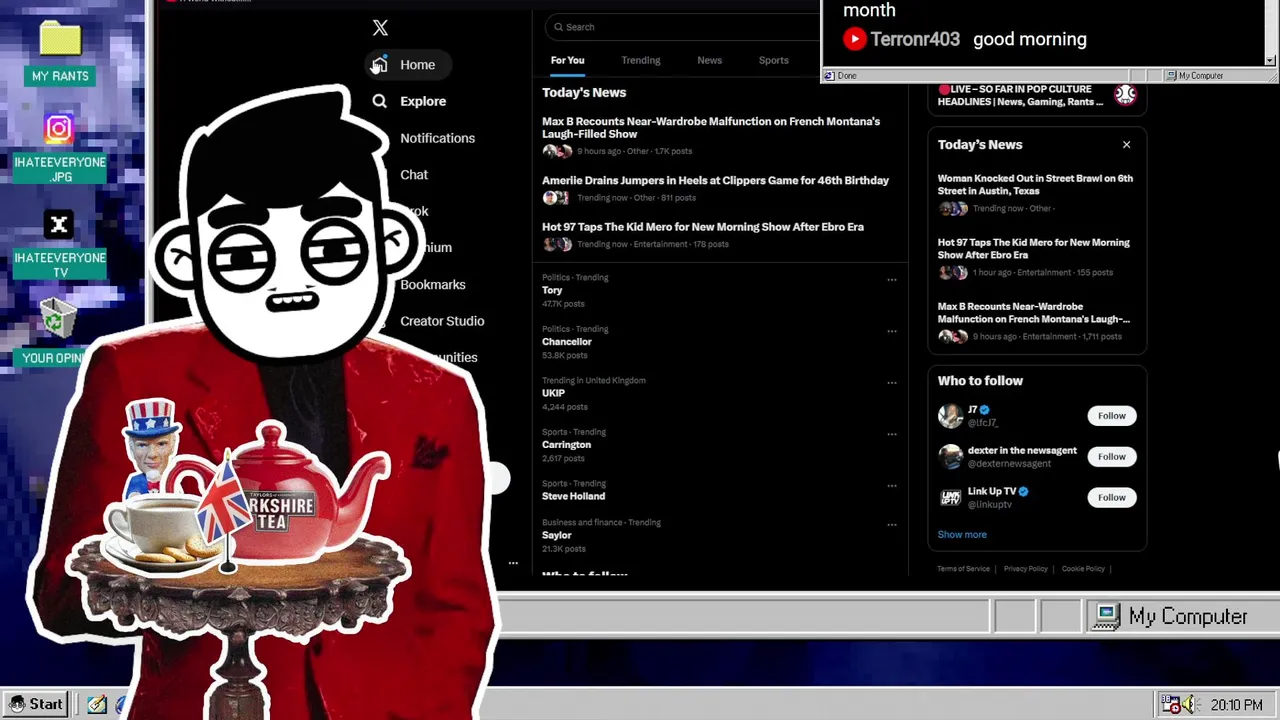
Task: Open Bookmarks in the sidebar
Action: point(433,285)
